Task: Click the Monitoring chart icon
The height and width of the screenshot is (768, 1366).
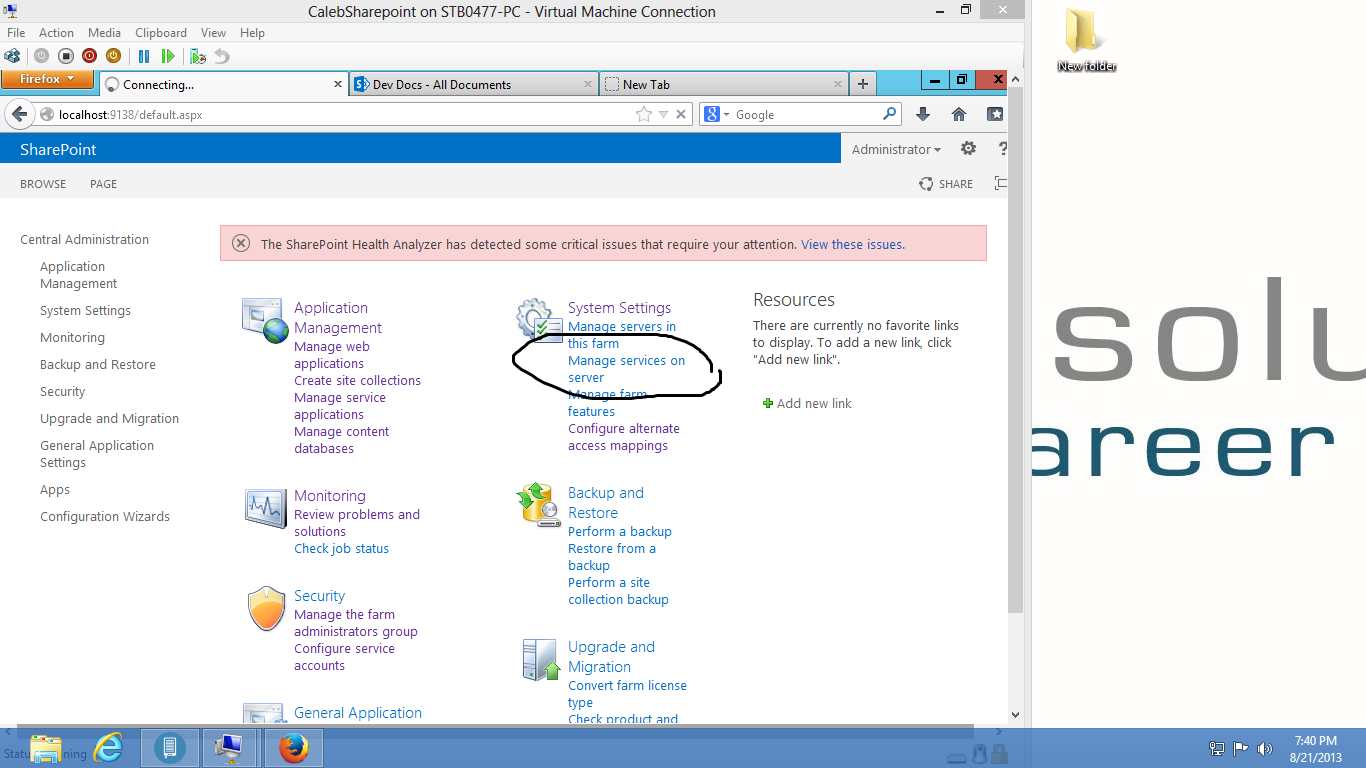Action: 265,508
